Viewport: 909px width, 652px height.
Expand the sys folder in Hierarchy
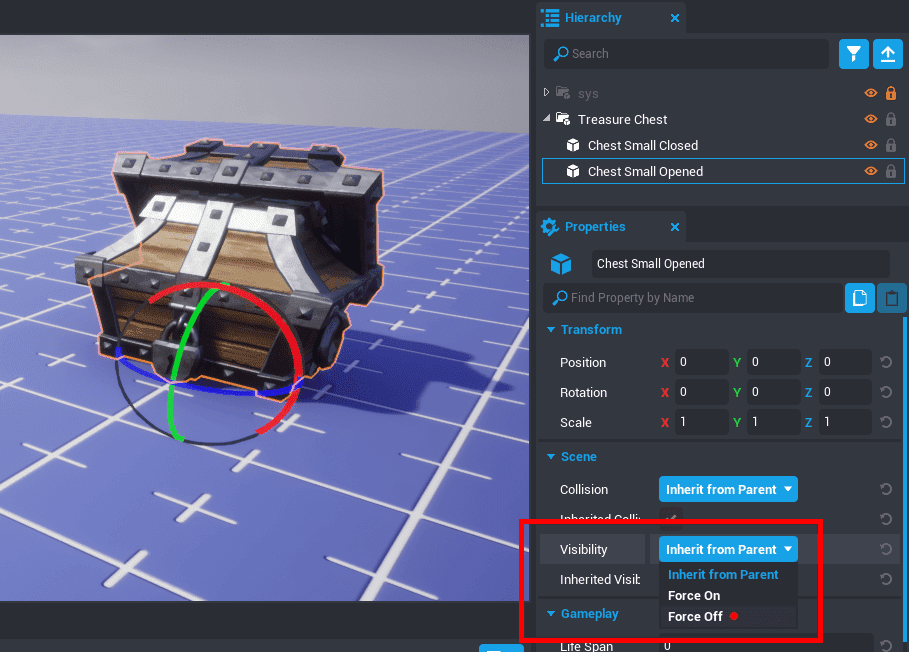547,93
